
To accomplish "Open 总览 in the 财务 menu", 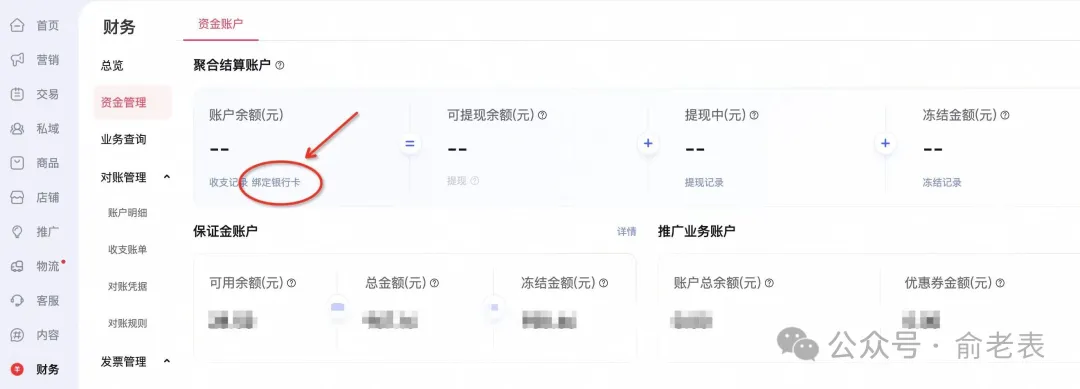I will click(112, 65).
